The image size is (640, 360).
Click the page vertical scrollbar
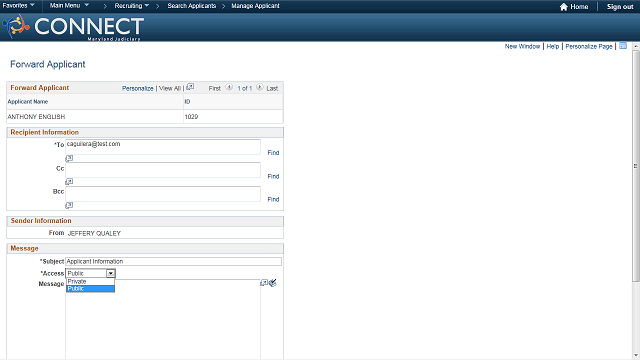(x=636, y=166)
